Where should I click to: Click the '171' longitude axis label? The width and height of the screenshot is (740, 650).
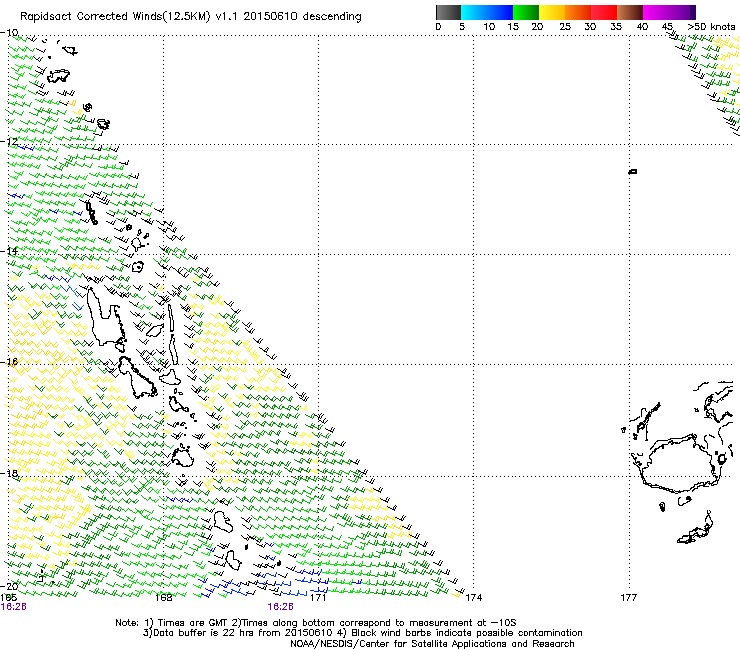pyautogui.click(x=319, y=598)
